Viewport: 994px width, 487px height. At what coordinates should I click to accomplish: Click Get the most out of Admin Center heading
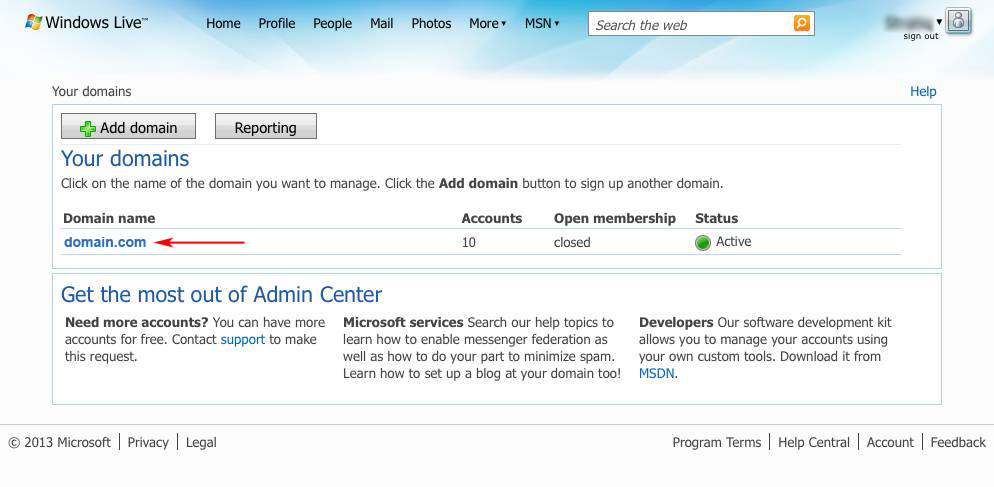(221, 295)
